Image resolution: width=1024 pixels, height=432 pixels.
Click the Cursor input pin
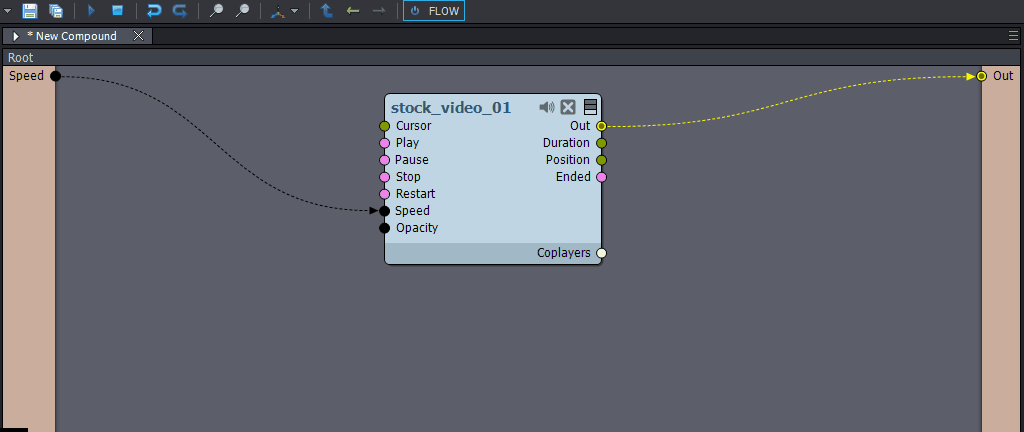385,126
